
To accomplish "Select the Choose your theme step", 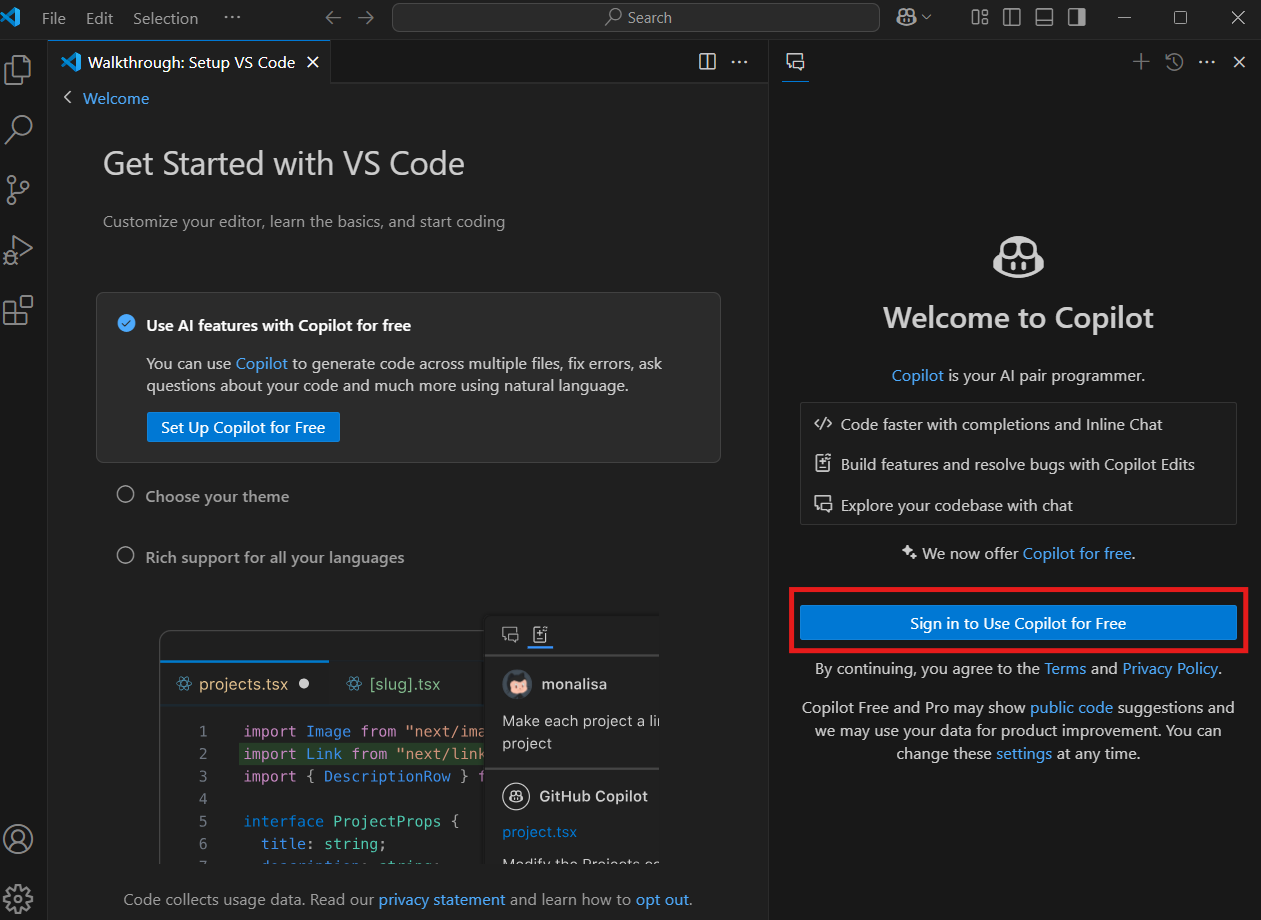I will [x=217, y=496].
